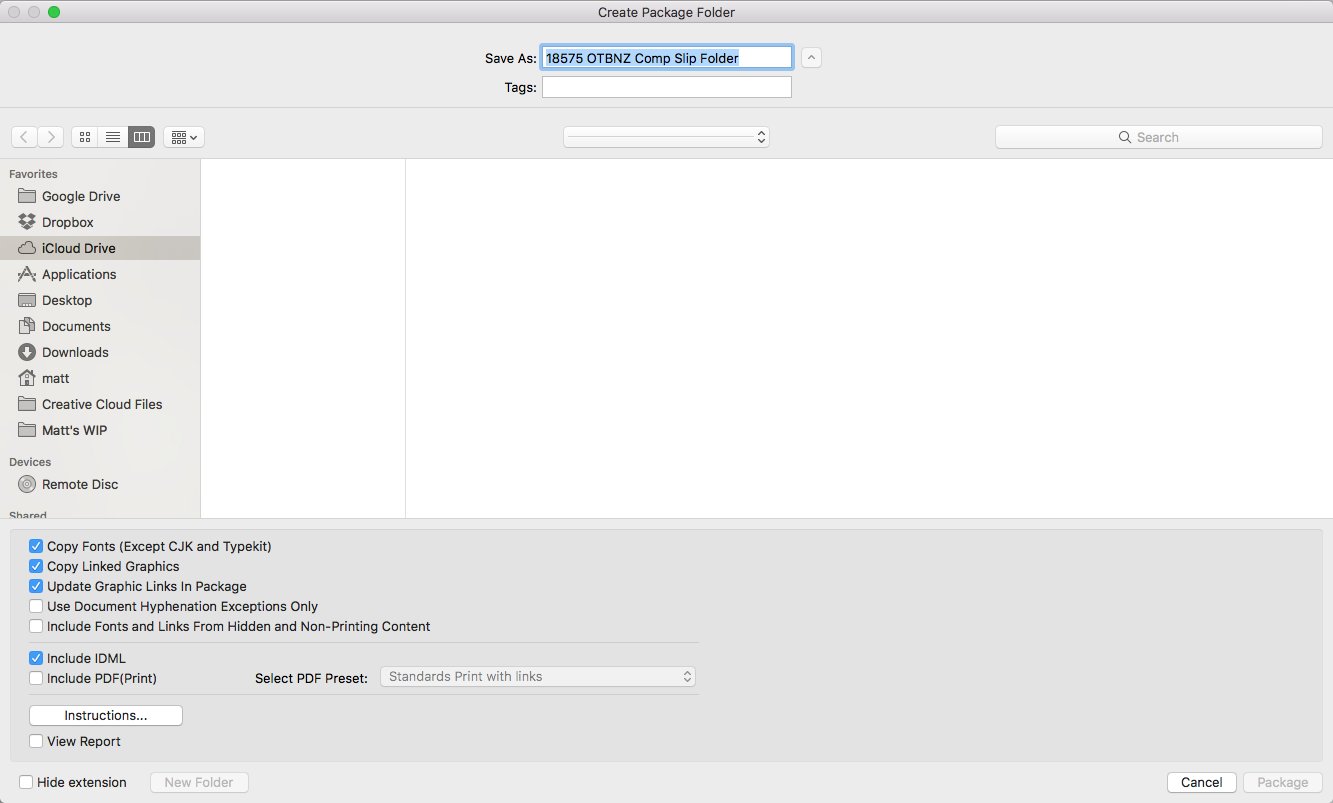Open Matt's WIP folder in sidebar
The height and width of the screenshot is (803, 1333).
pyautogui.click(x=100, y=430)
